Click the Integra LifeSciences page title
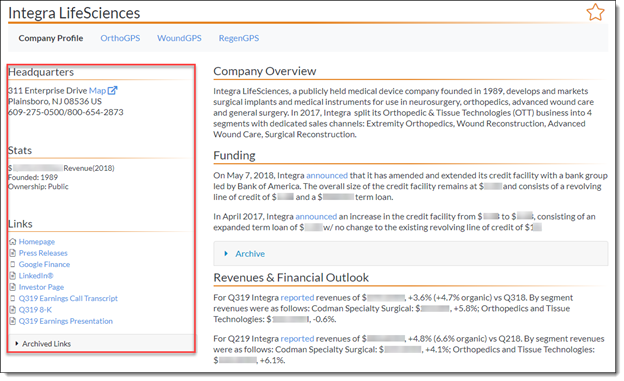This screenshot has width=624, height=381. [x=74, y=13]
